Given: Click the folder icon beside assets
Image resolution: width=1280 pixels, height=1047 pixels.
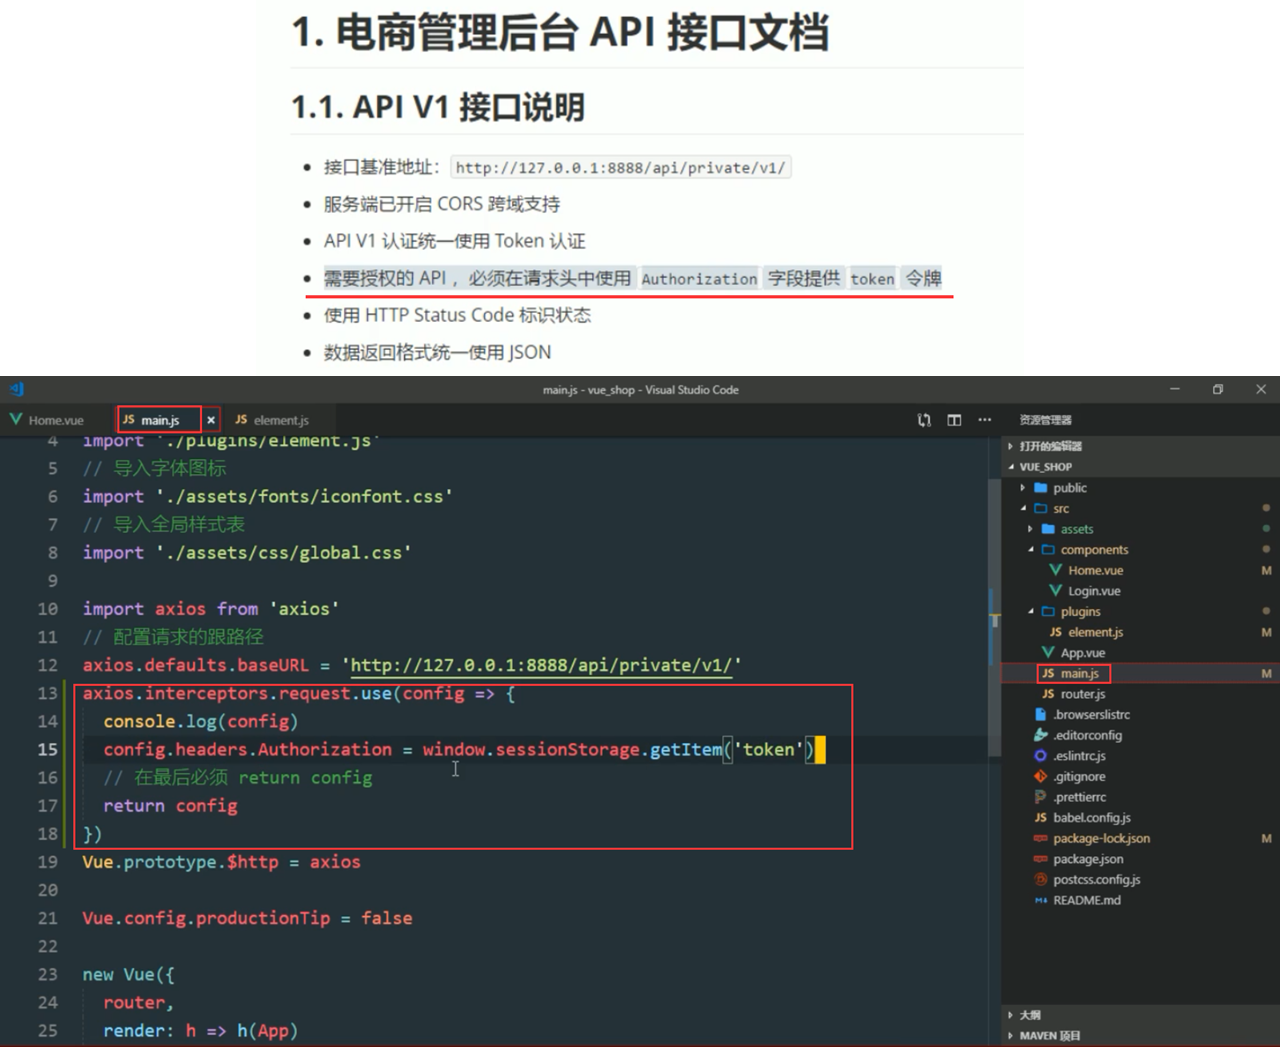Looking at the screenshot, I should (x=1048, y=529).
